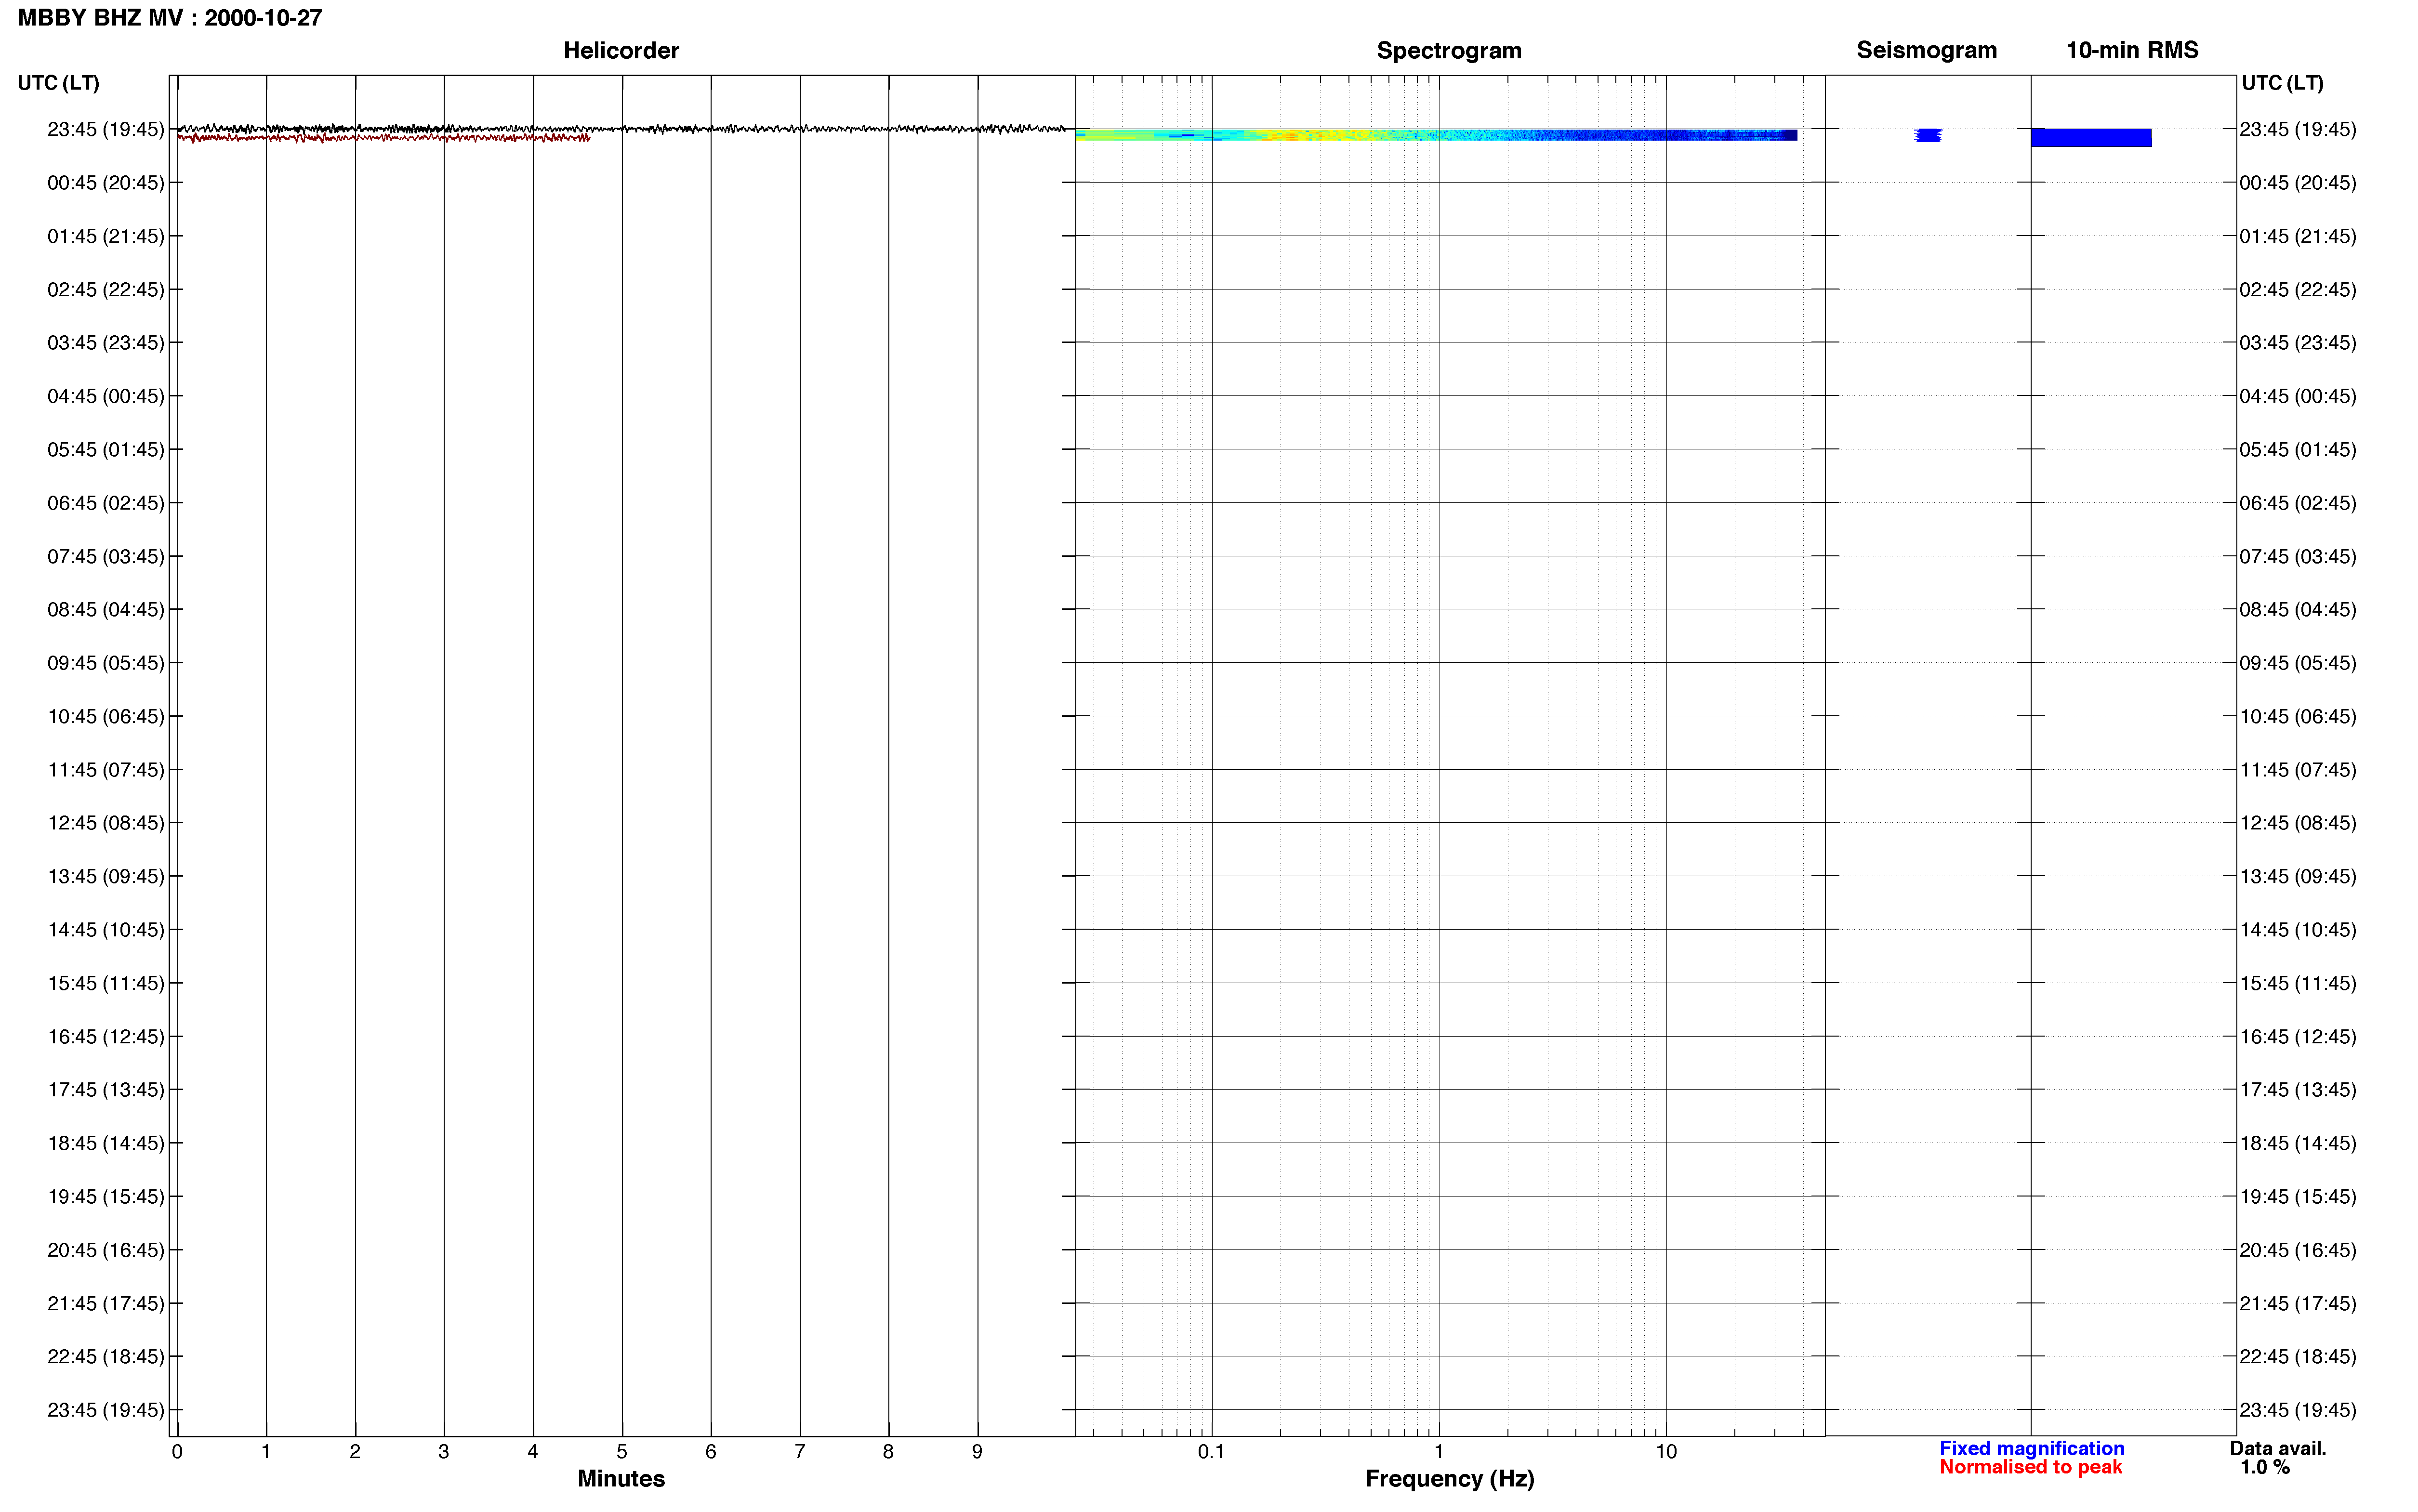Image resolution: width=2418 pixels, height=1512 pixels.
Task: Click left time label '22:45 (18:45)'
Action: tap(106, 1357)
